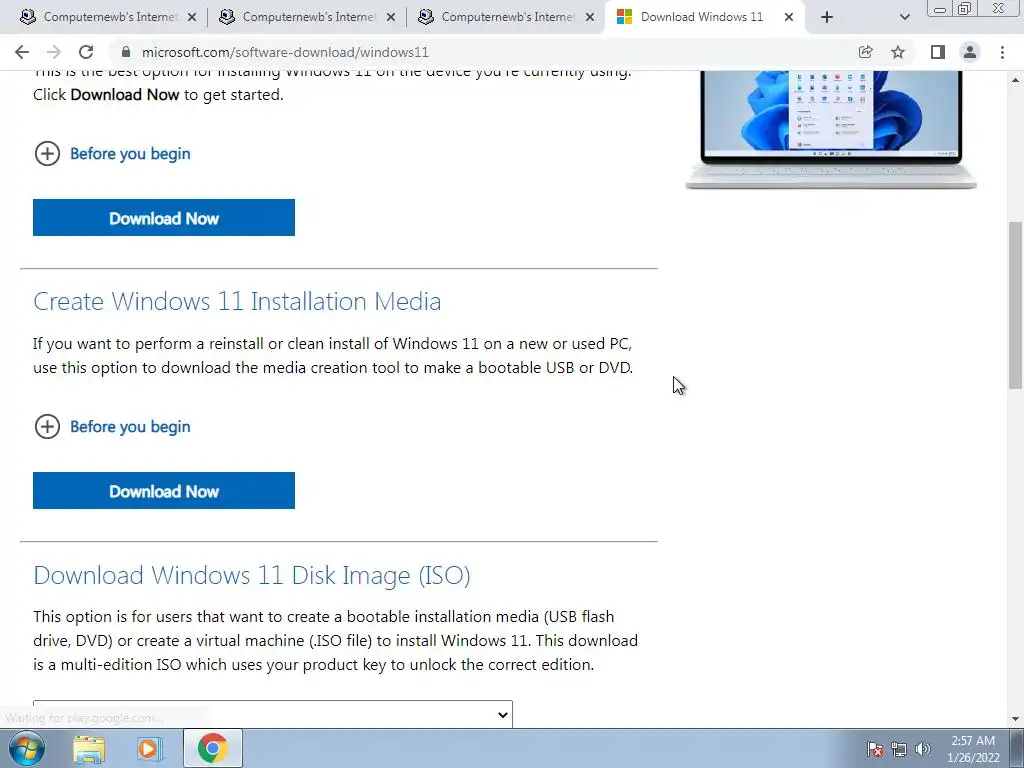This screenshot has height=768, width=1024.
Task: Restore down the Chrome window
Action: [x=965, y=8]
